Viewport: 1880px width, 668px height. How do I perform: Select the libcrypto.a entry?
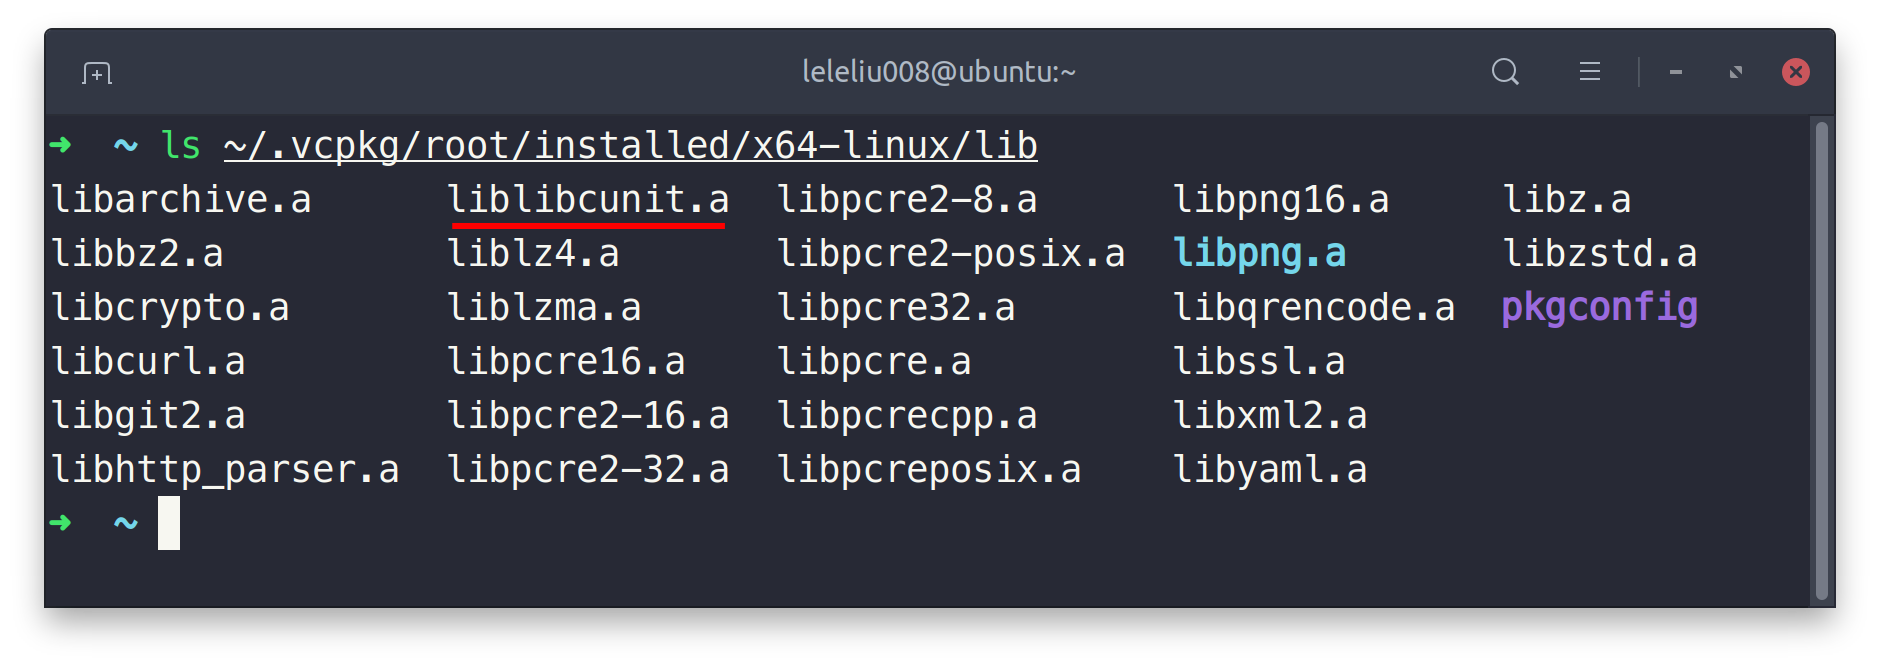pyautogui.click(x=171, y=307)
